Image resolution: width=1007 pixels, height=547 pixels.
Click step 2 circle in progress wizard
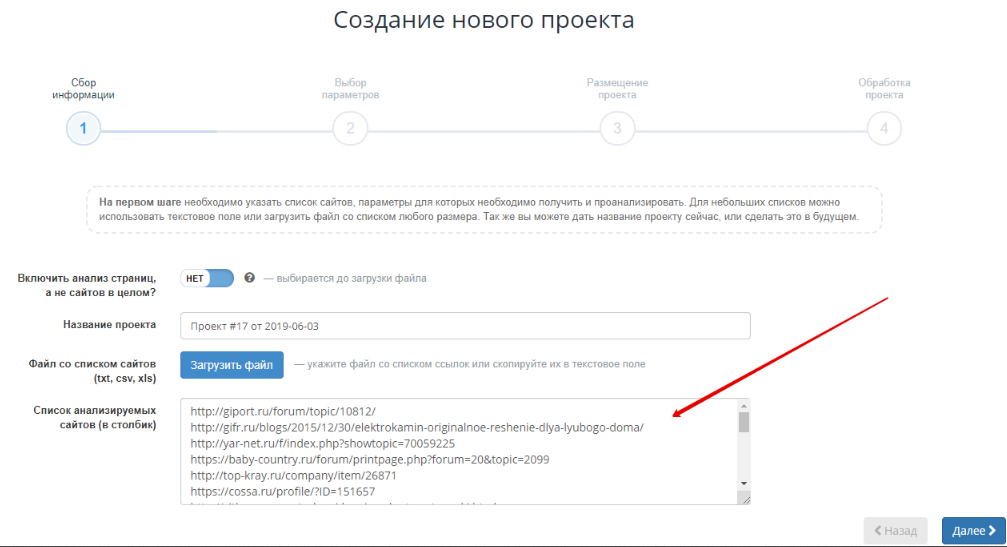tap(350, 129)
